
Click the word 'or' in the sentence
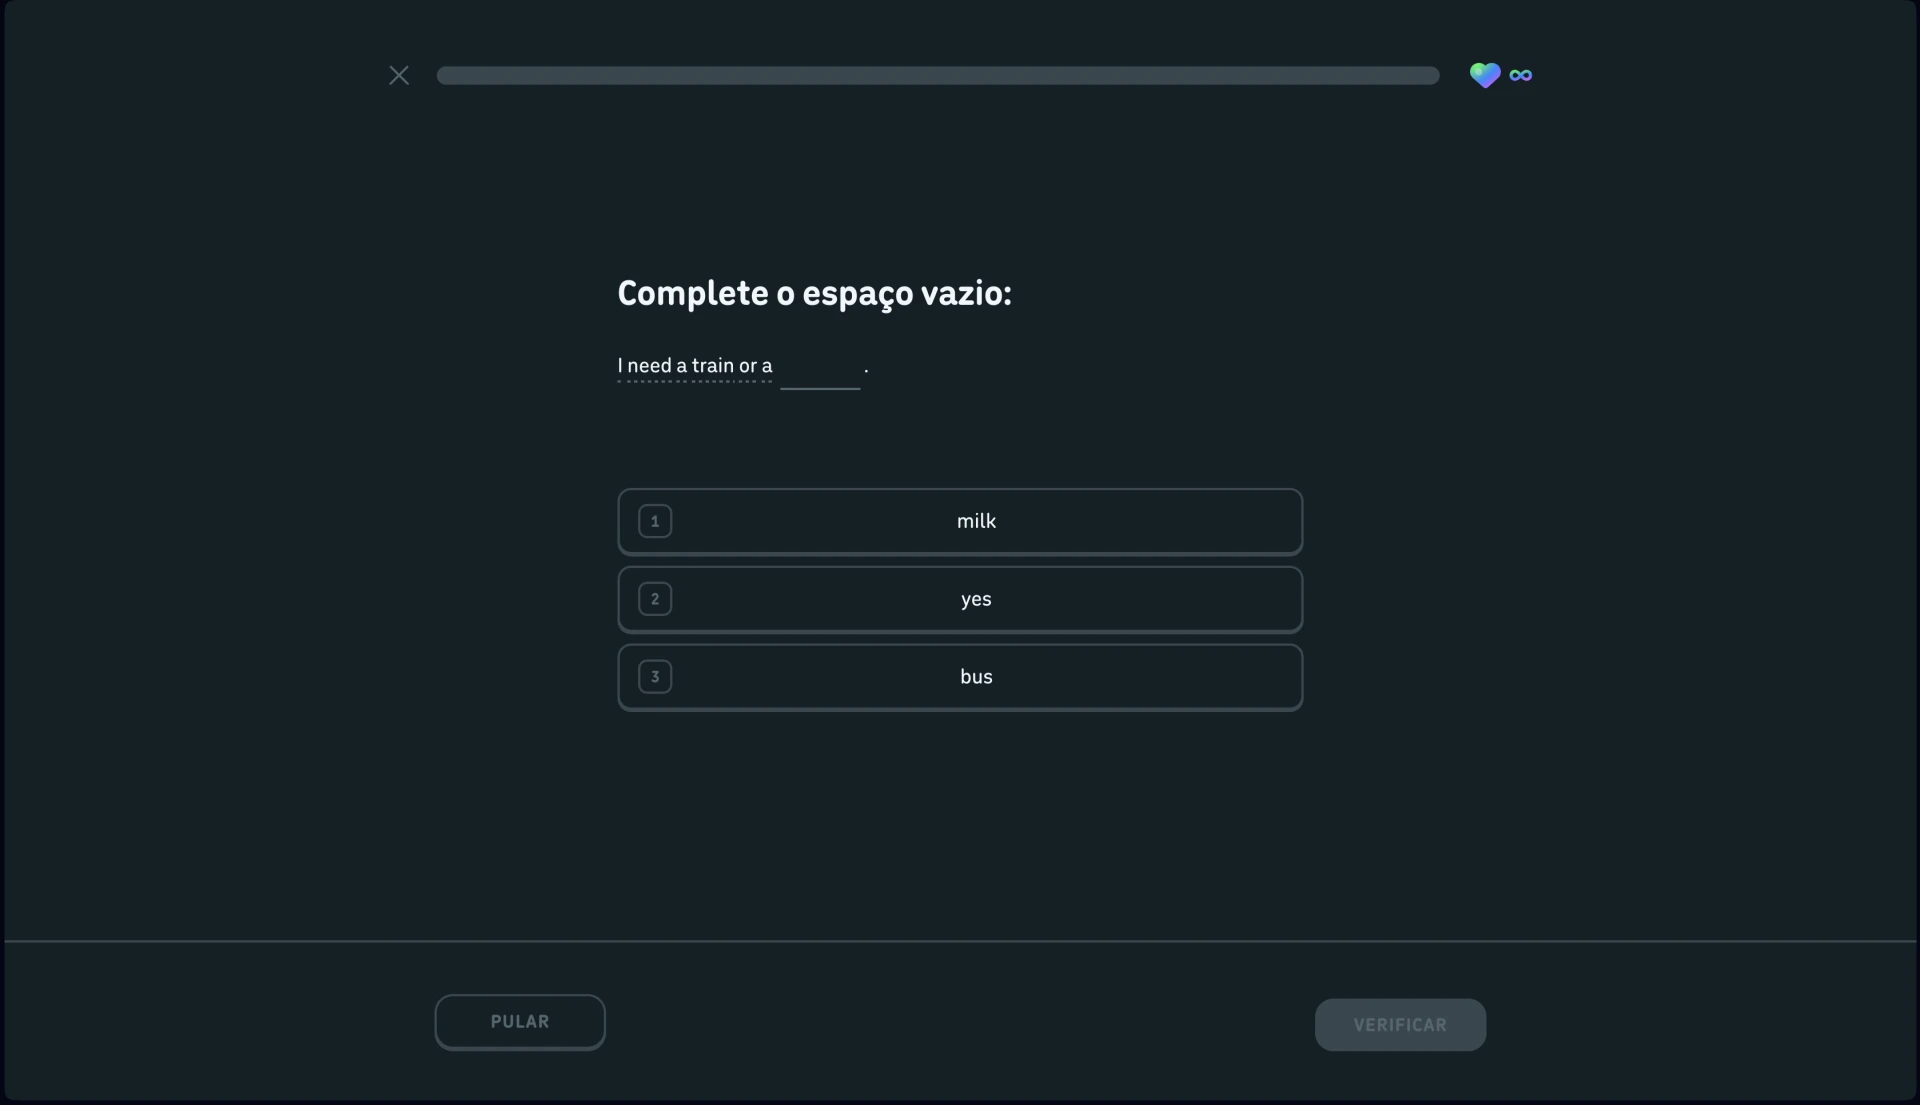748,366
